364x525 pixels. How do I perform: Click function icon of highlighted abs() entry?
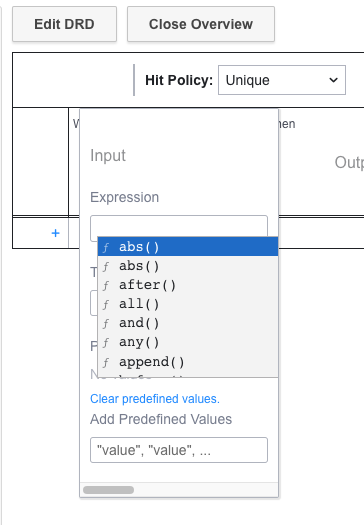(106, 247)
